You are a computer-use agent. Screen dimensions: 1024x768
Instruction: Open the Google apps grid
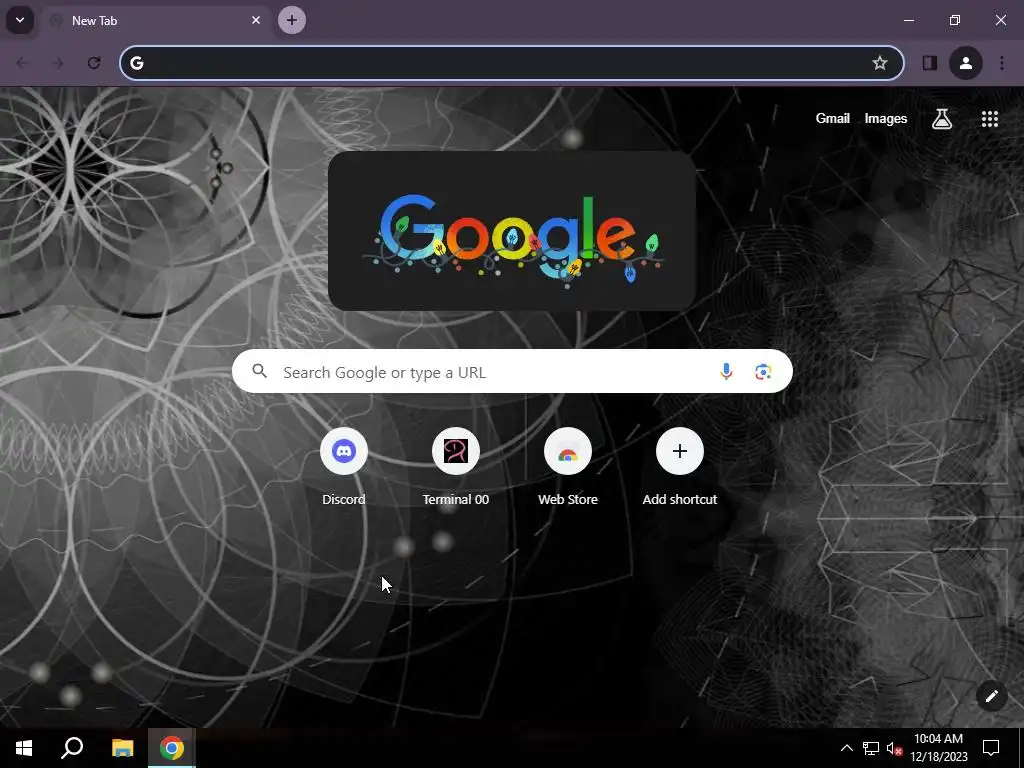[989, 119]
